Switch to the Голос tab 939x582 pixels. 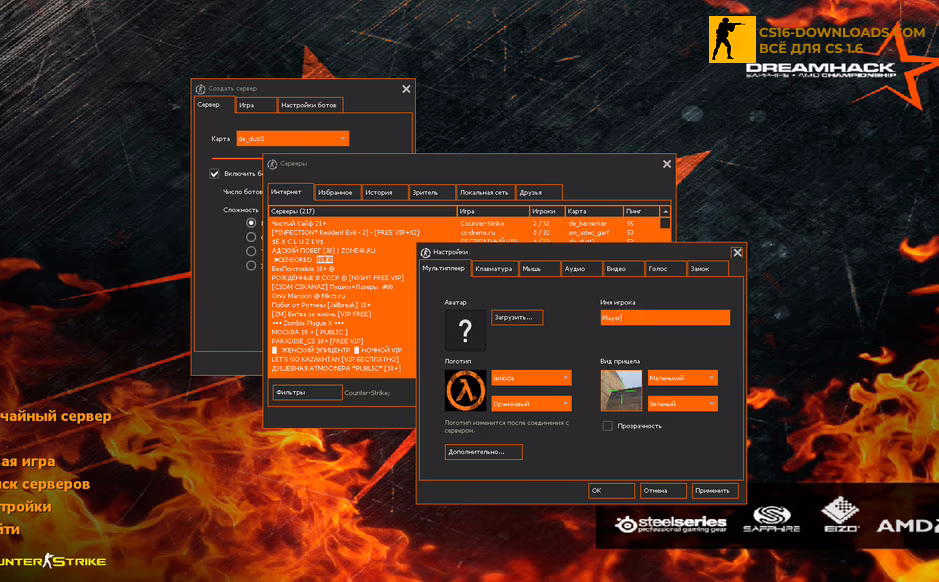click(666, 269)
